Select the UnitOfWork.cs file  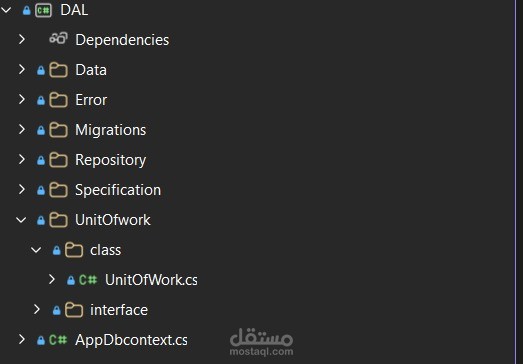[x=151, y=280]
